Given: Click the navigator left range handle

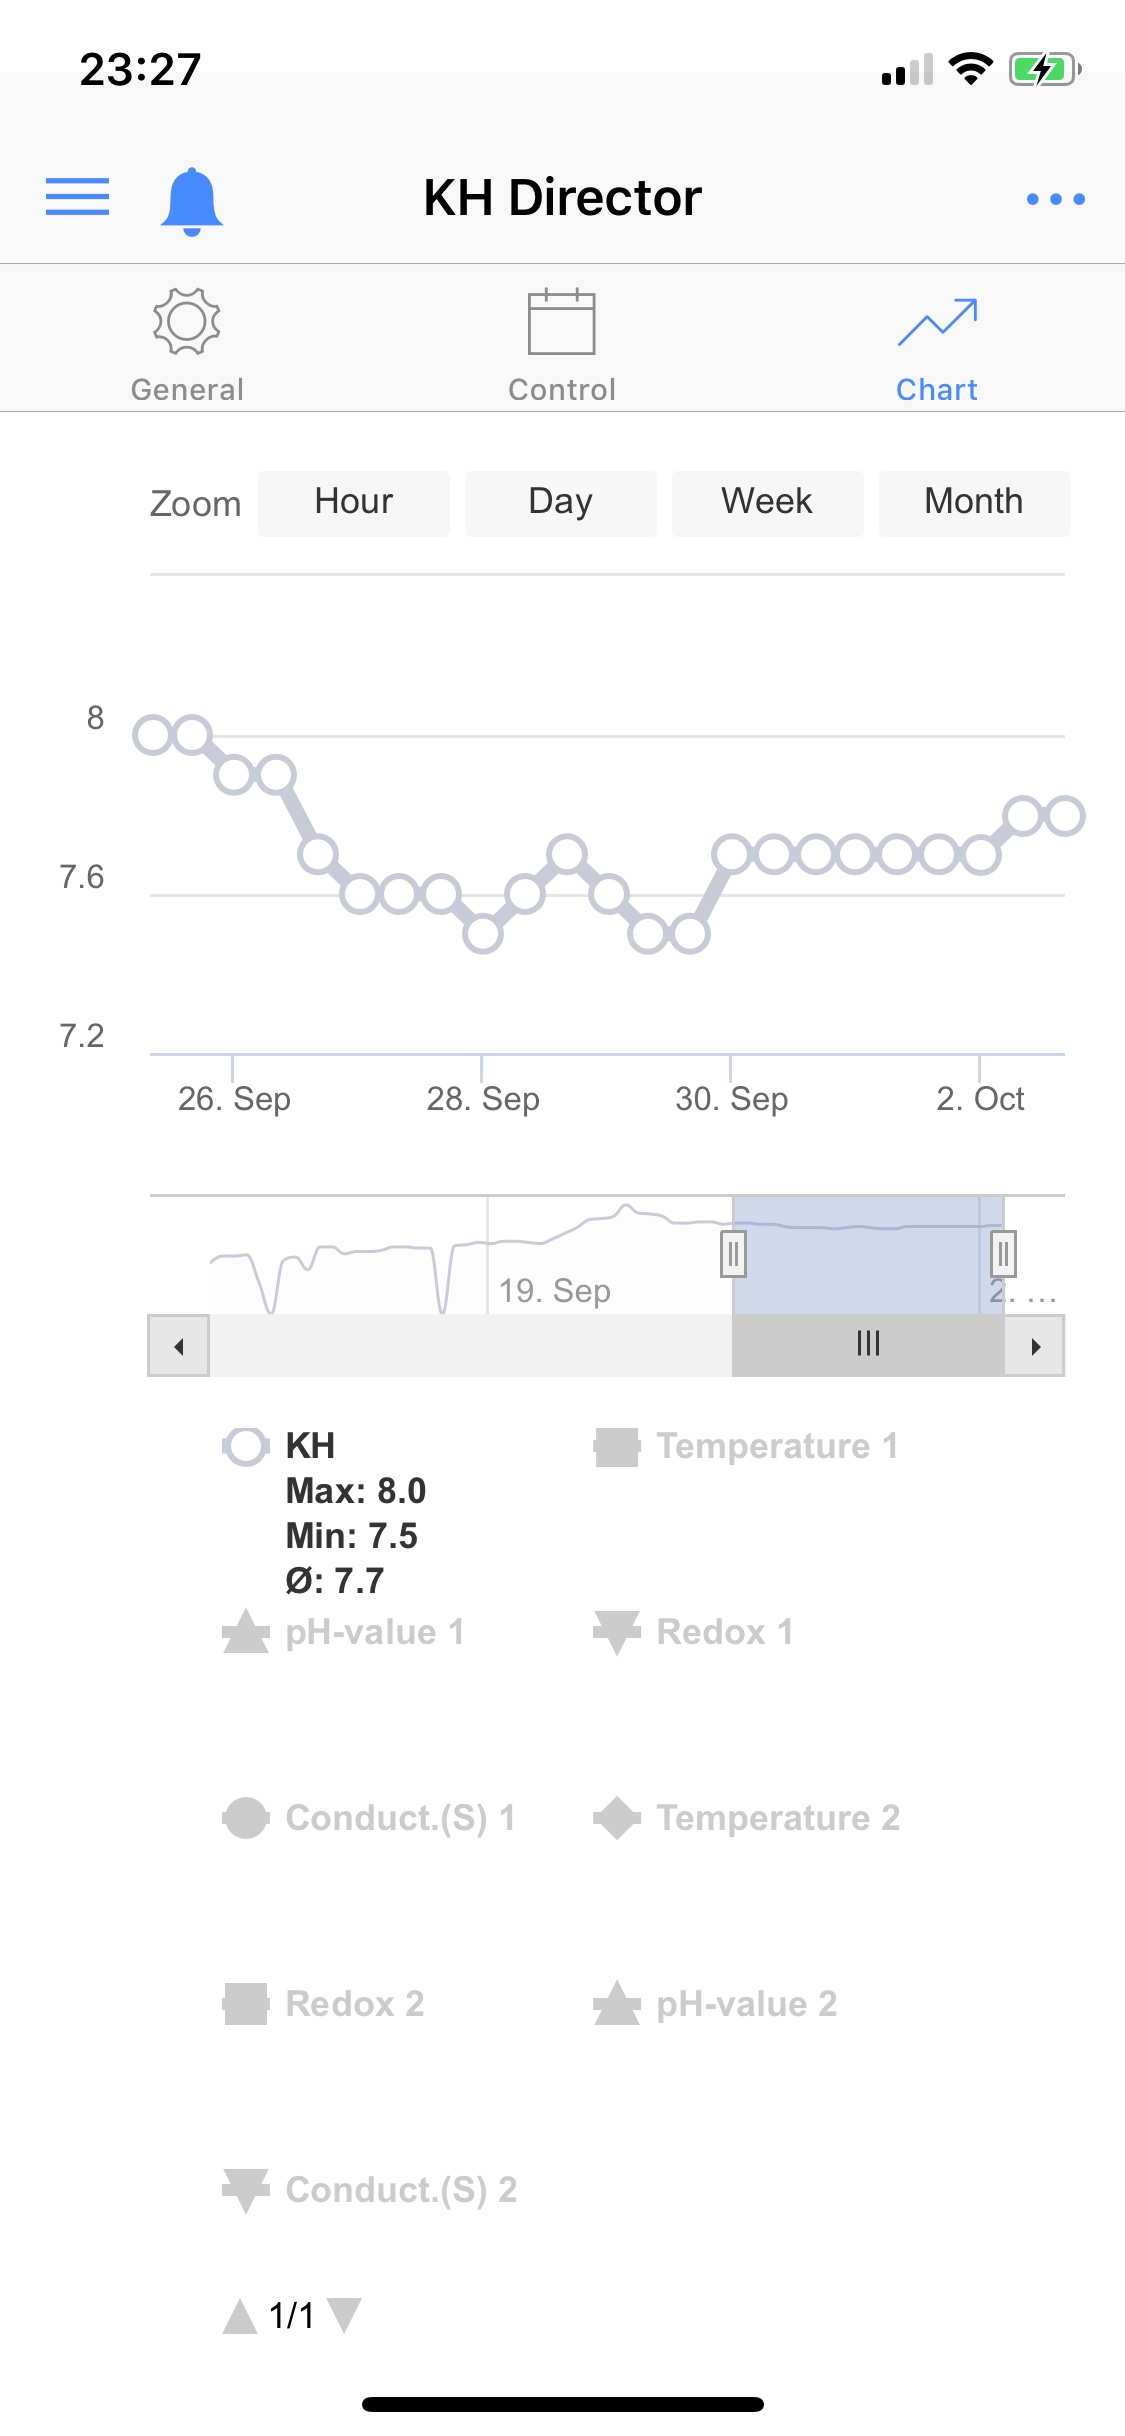Looking at the screenshot, I should [x=733, y=1254].
